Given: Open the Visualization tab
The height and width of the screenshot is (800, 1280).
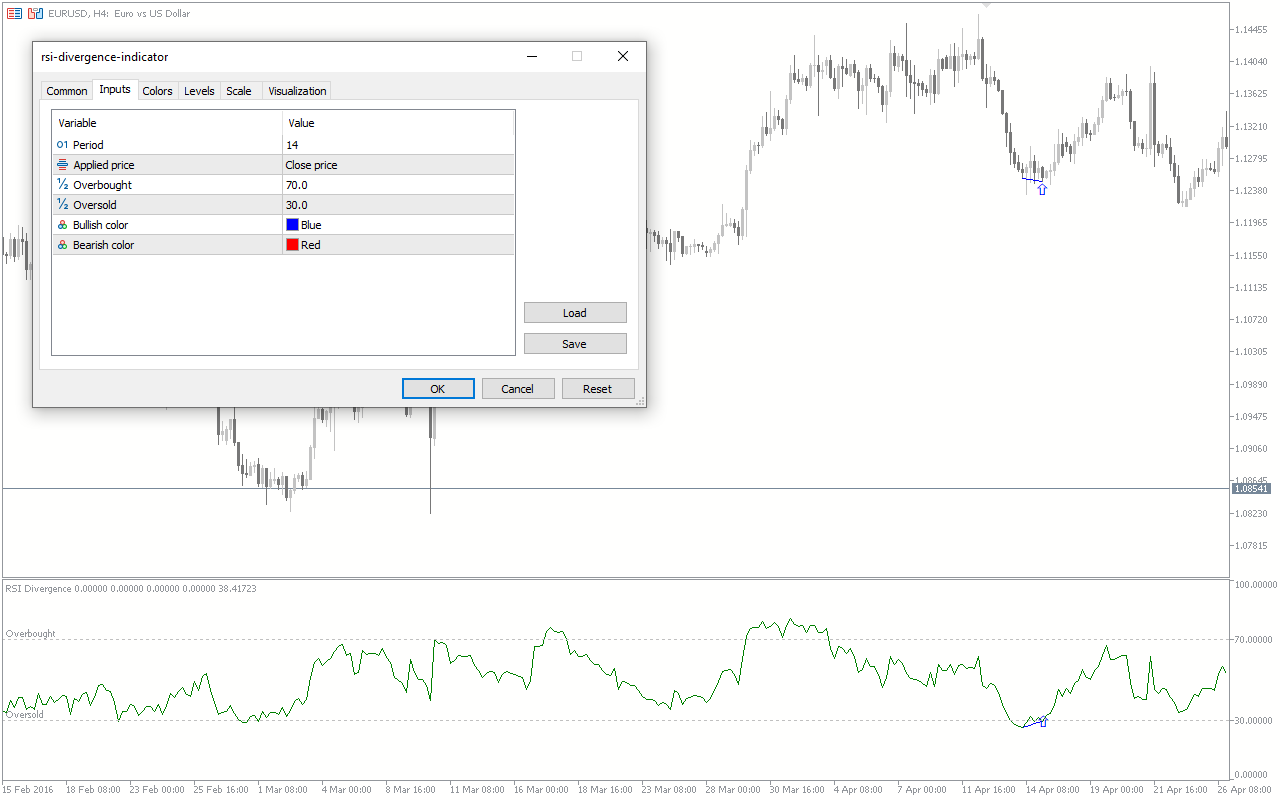Looking at the screenshot, I should [297, 91].
